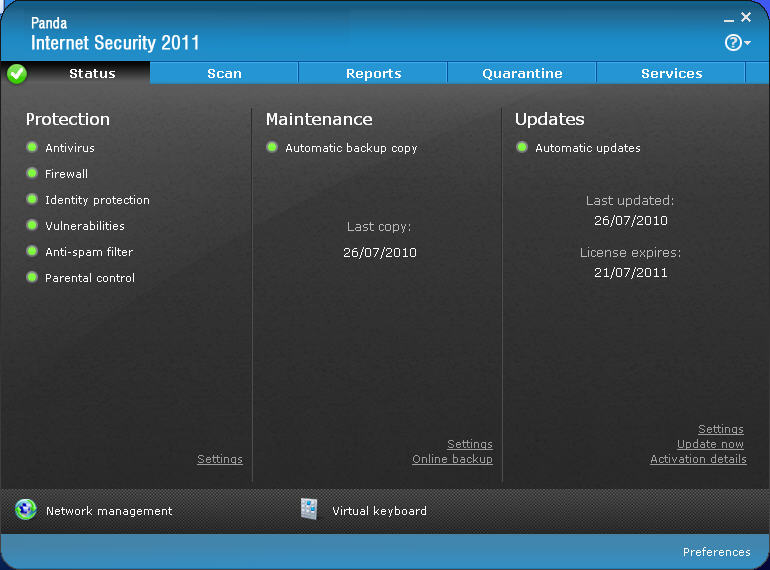Screen dimensions: 770x570
Task: Select the Identity protection label
Action: pyautogui.click(x=97, y=200)
